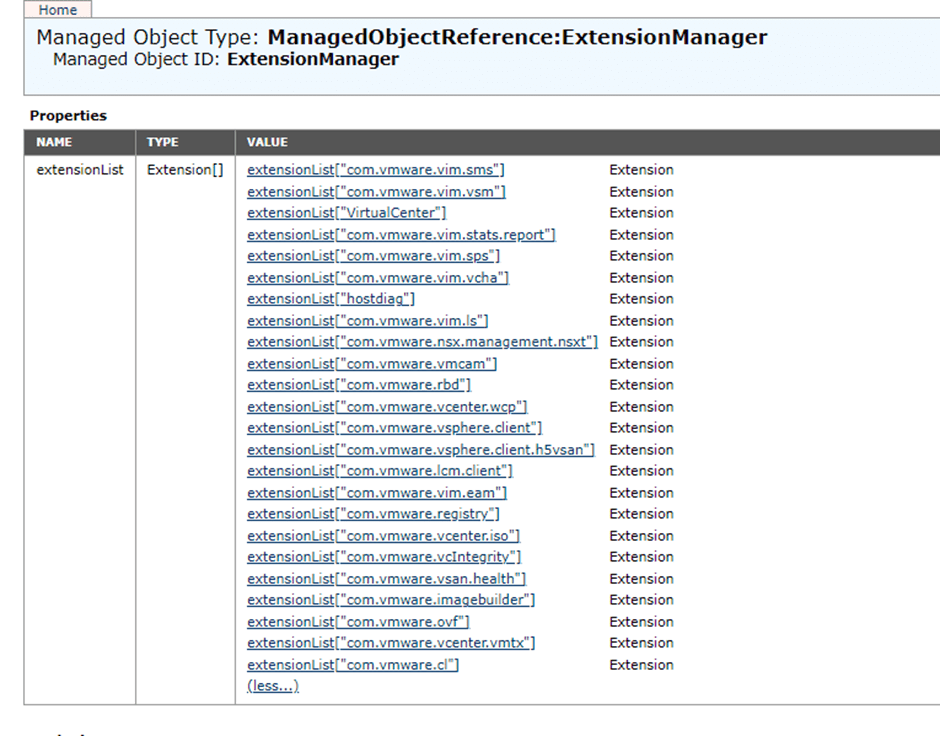Switch to the Home tab
This screenshot has width=940, height=736.
pos(57,10)
